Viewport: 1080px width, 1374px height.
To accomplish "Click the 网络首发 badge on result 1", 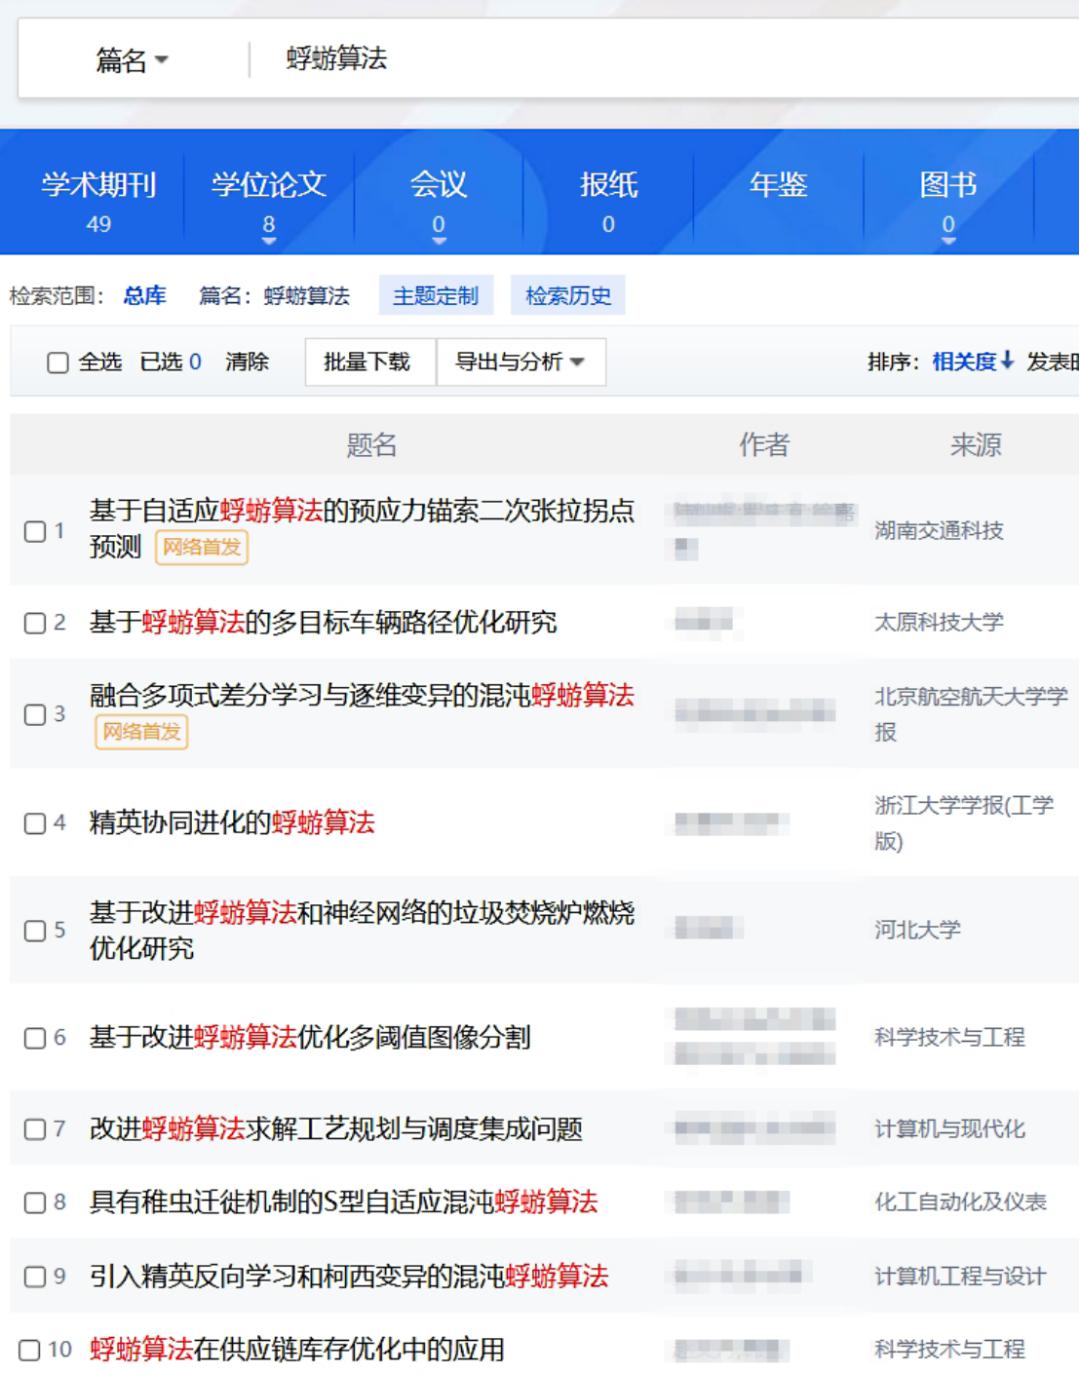I will click(x=201, y=548).
